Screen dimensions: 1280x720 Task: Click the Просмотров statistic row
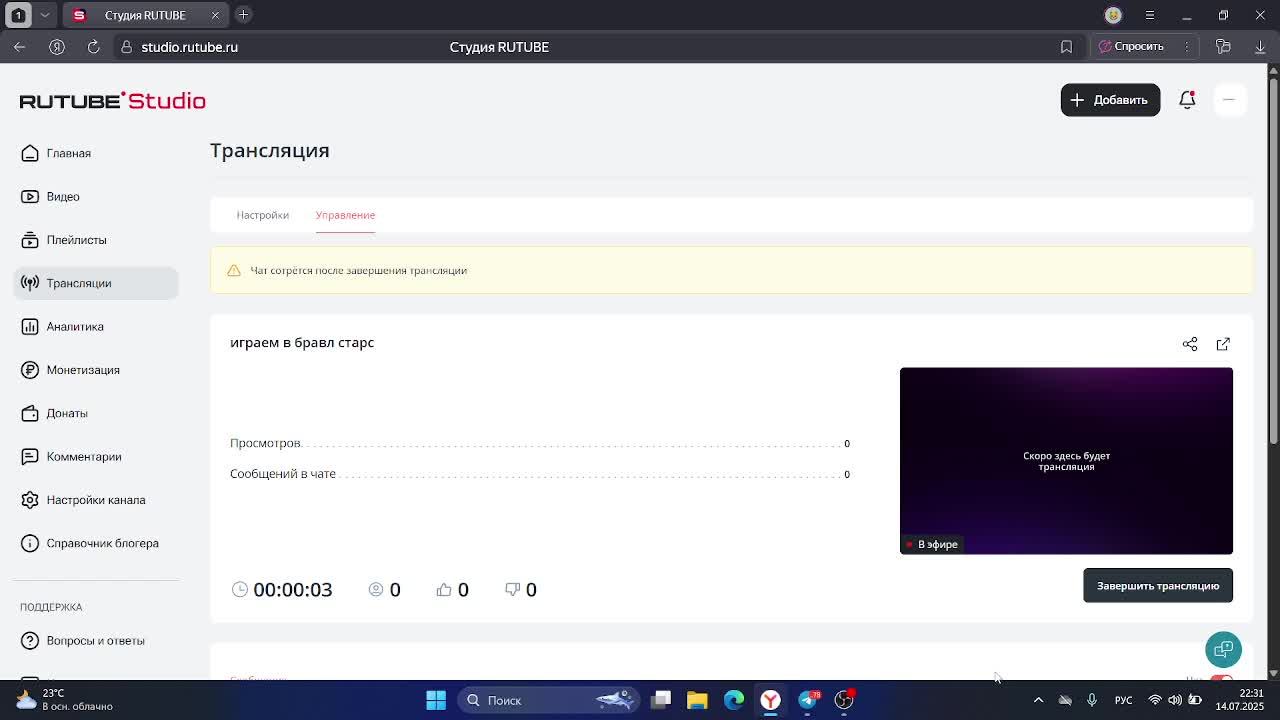(x=540, y=443)
